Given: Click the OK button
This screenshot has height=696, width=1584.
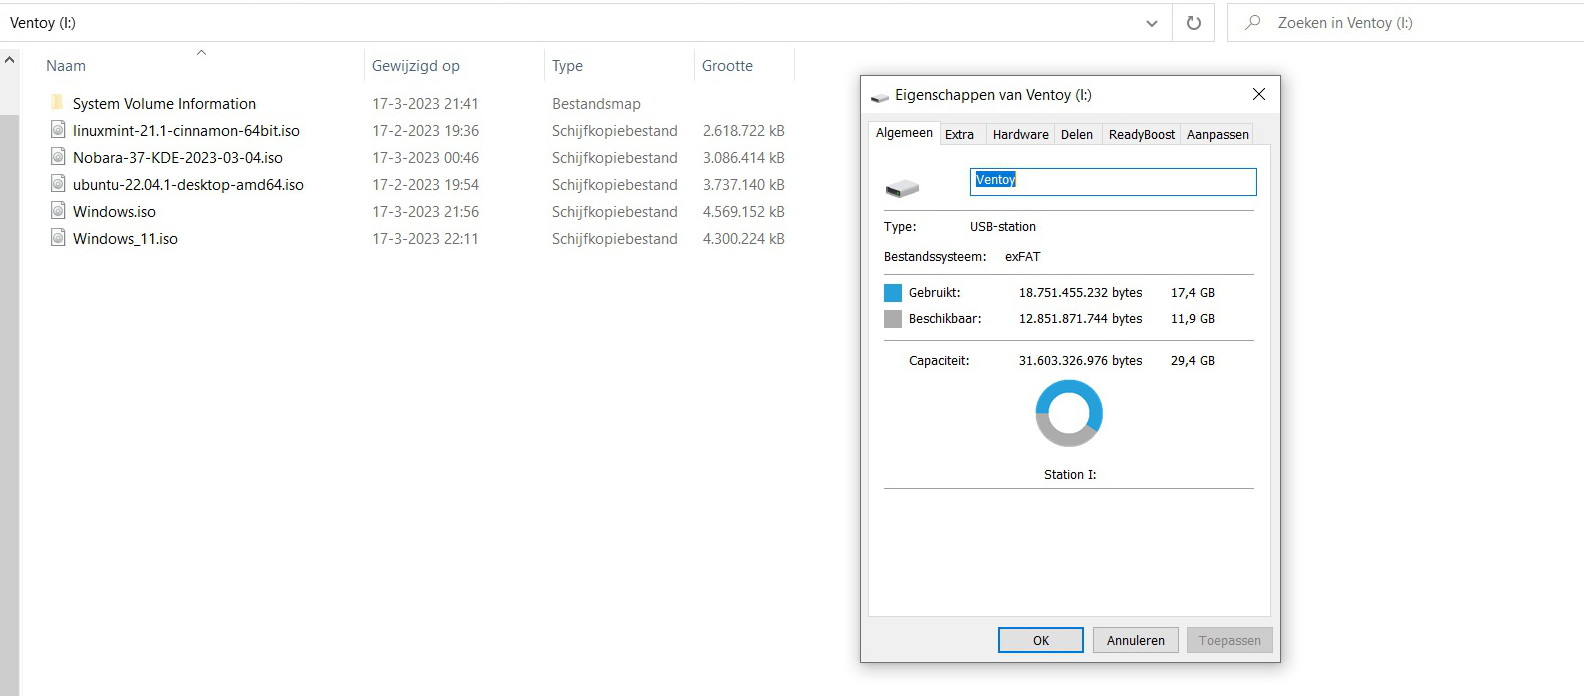Looking at the screenshot, I should (x=1041, y=640).
